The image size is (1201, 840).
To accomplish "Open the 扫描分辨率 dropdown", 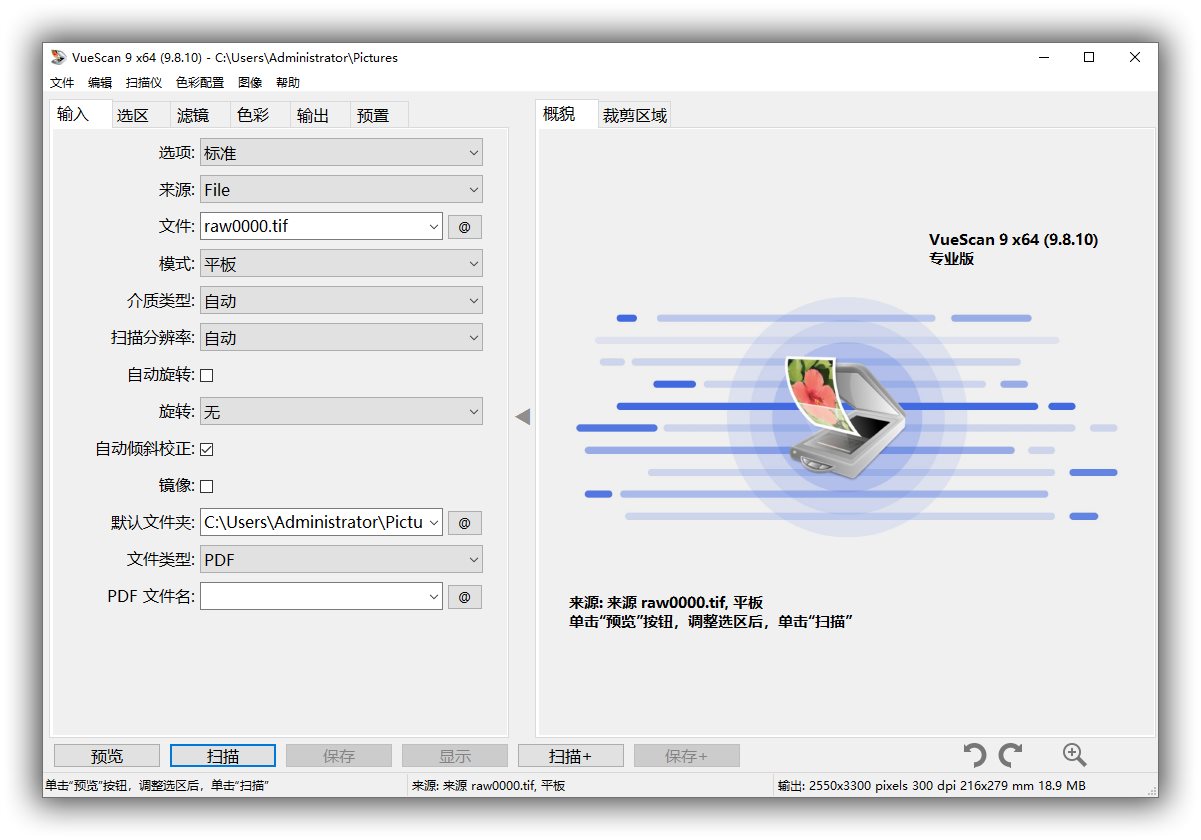I will tap(341, 338).
